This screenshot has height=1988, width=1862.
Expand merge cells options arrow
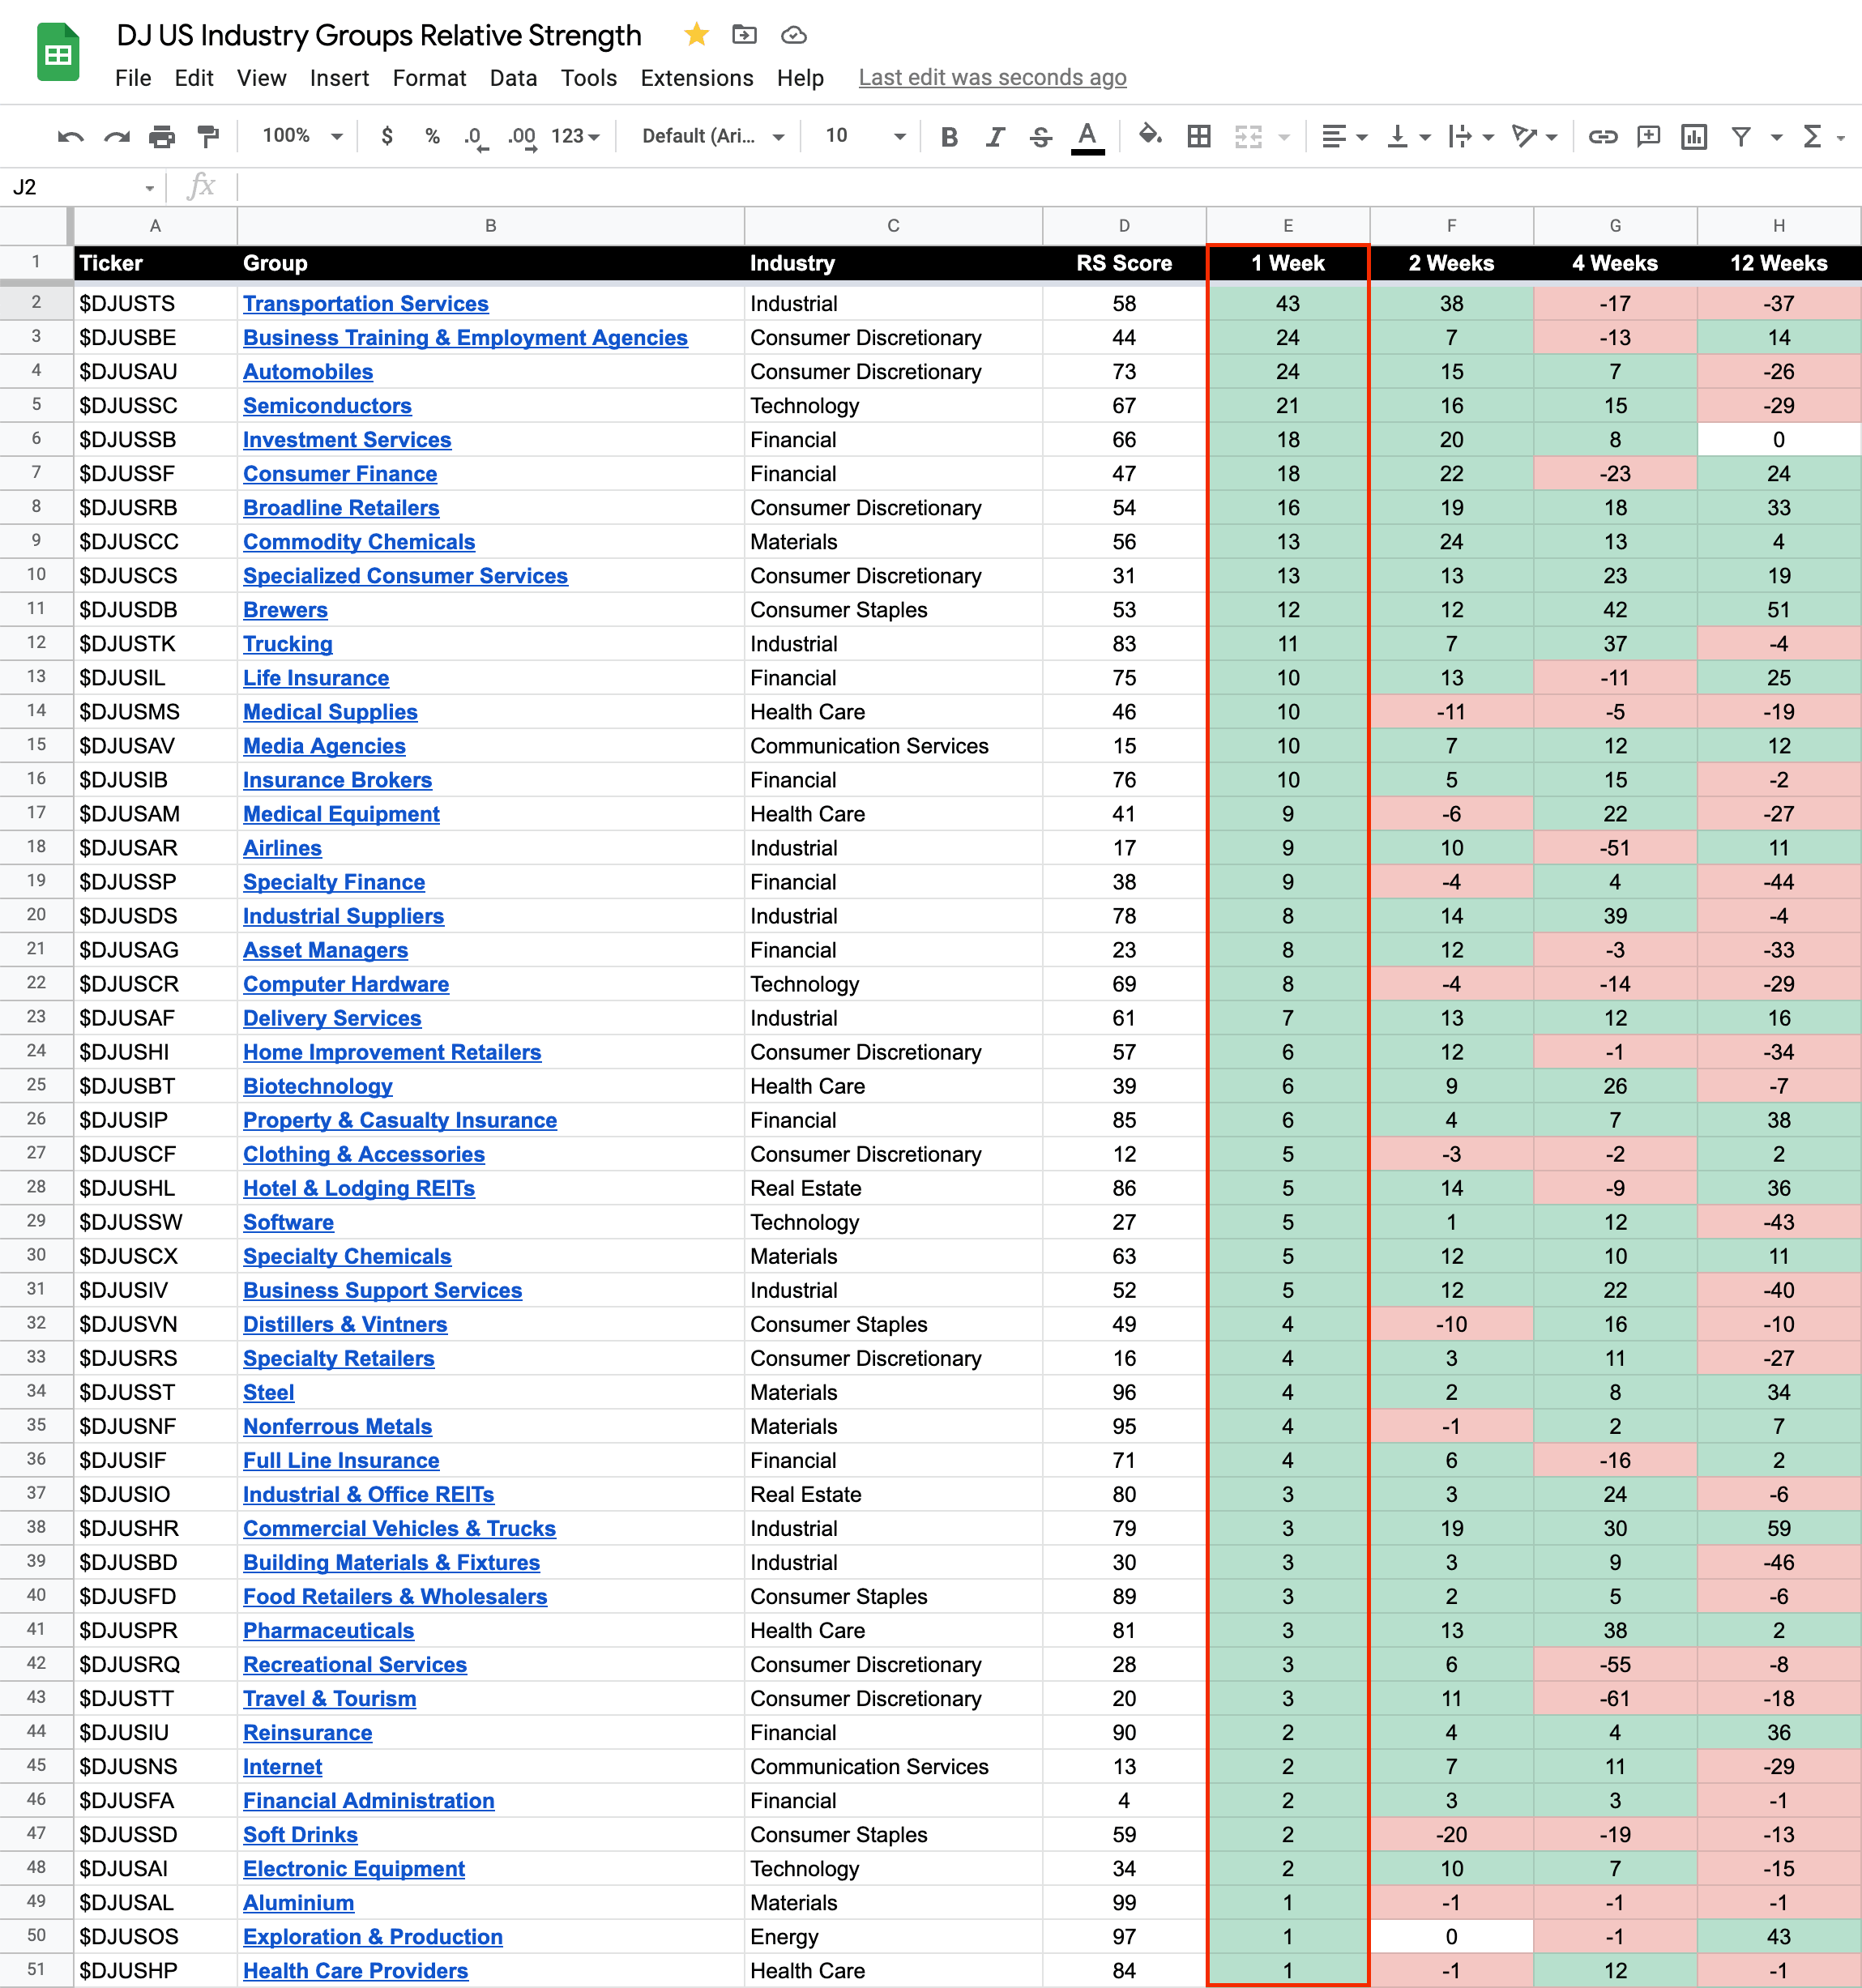click(1285, 137)
